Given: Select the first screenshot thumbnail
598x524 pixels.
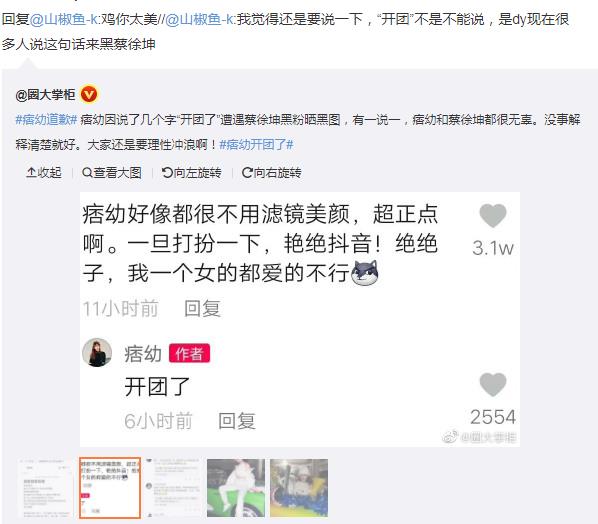Looking at the screenshot, I should (x=45, y=488).
